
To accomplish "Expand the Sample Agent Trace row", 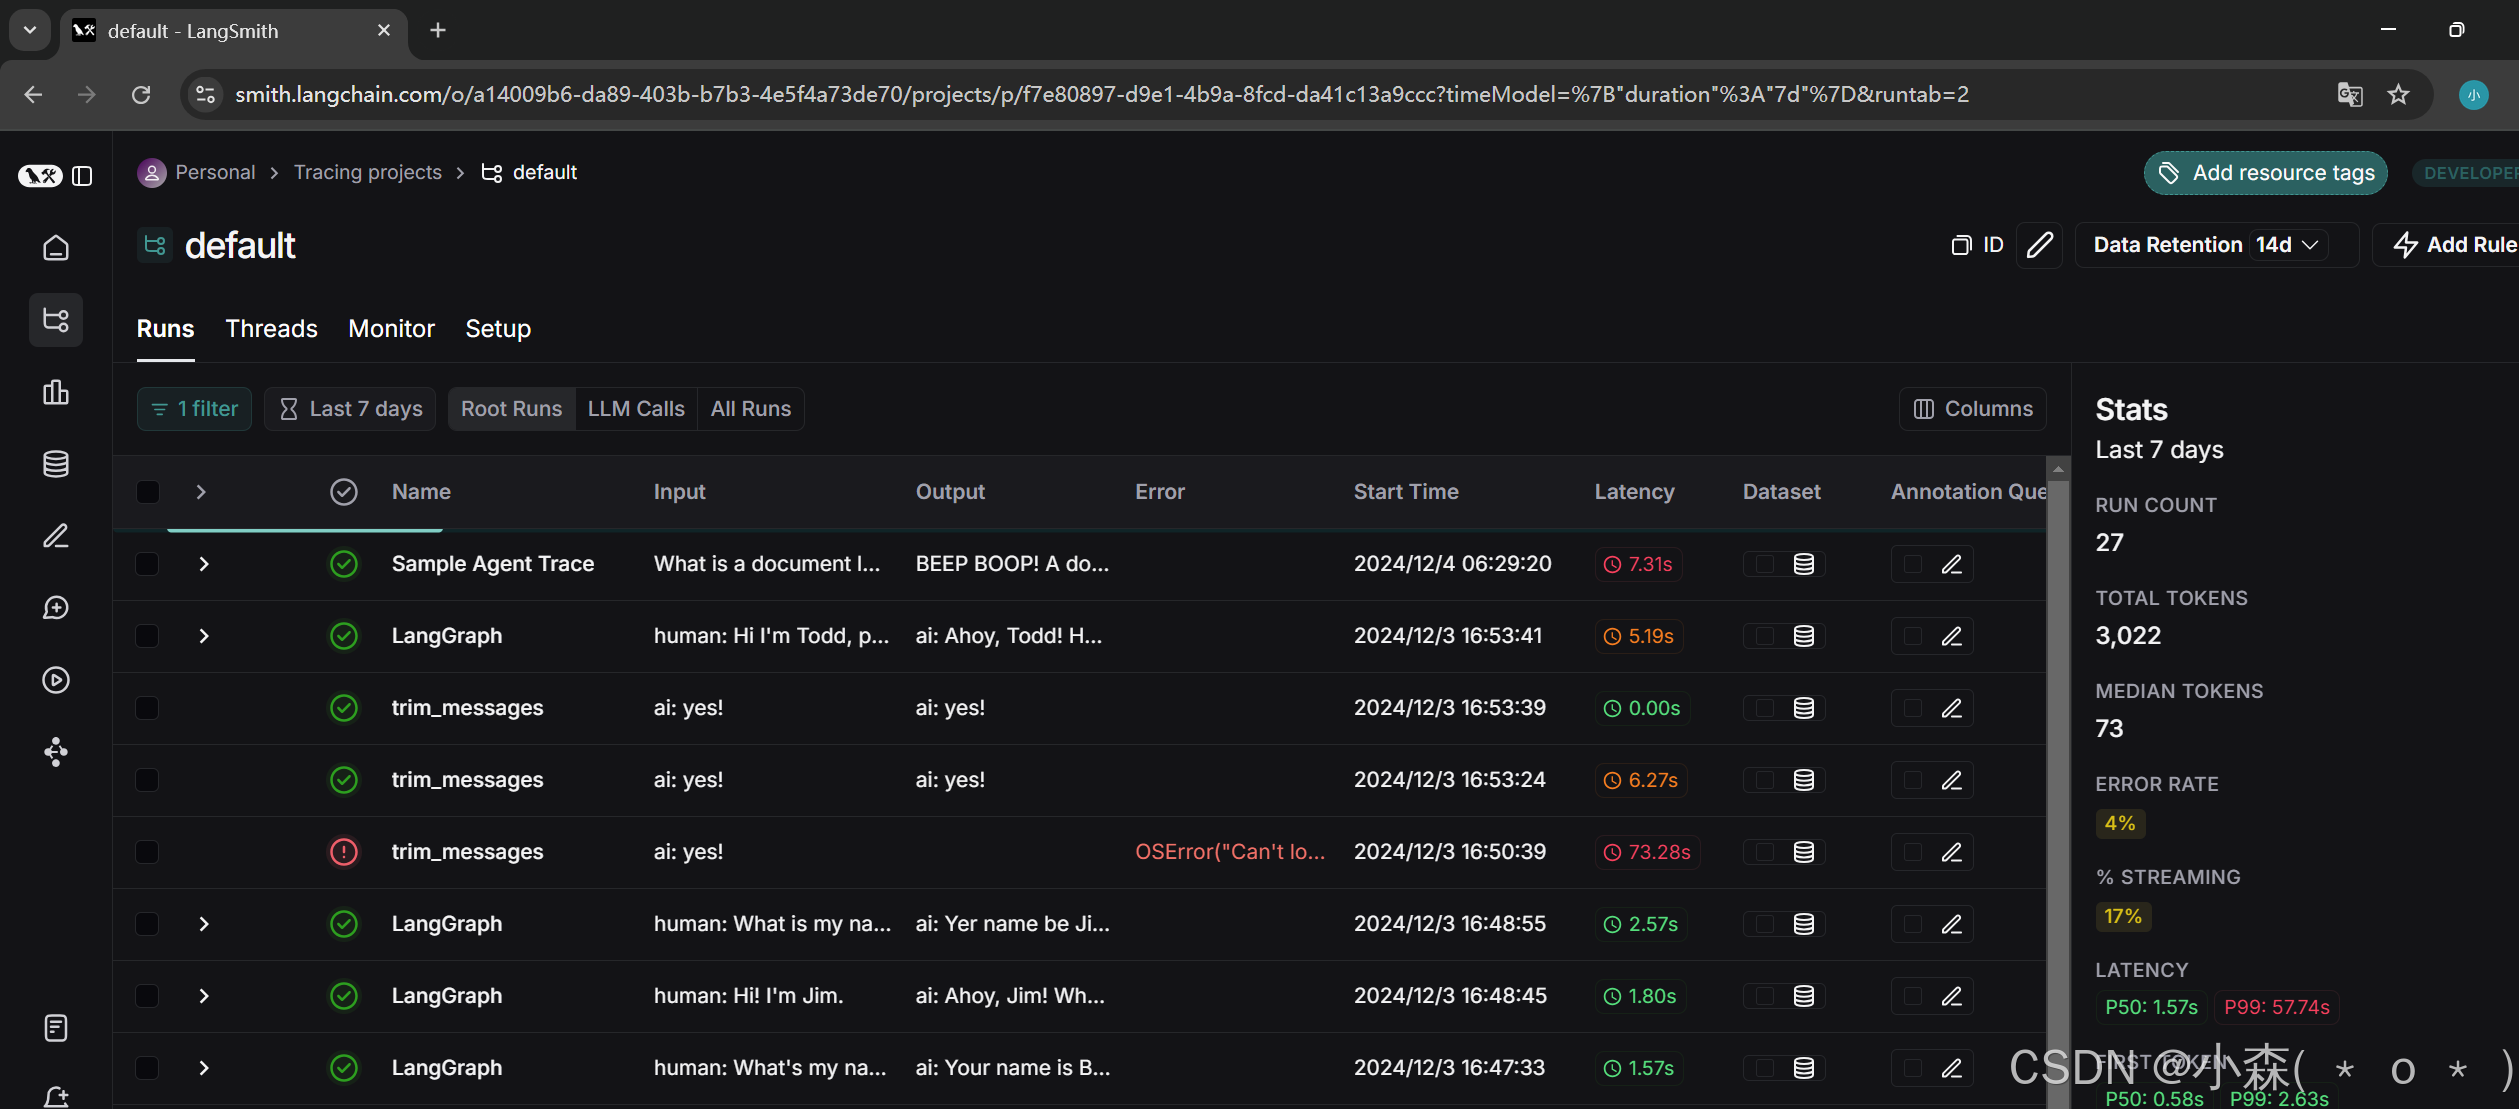I will click(204, 564).
